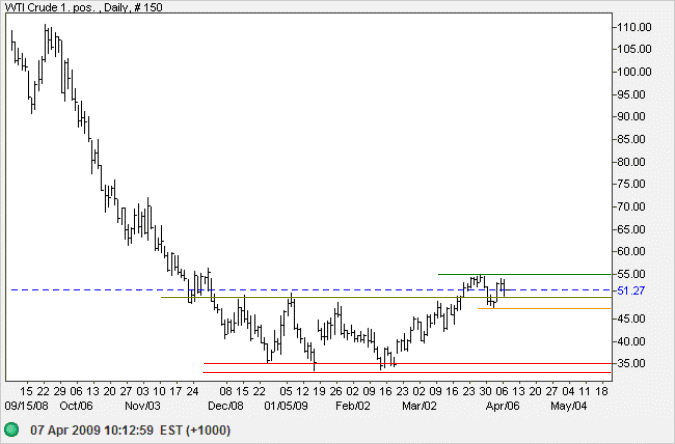Click the 105.00 price axis label

(x=634, y=49)
